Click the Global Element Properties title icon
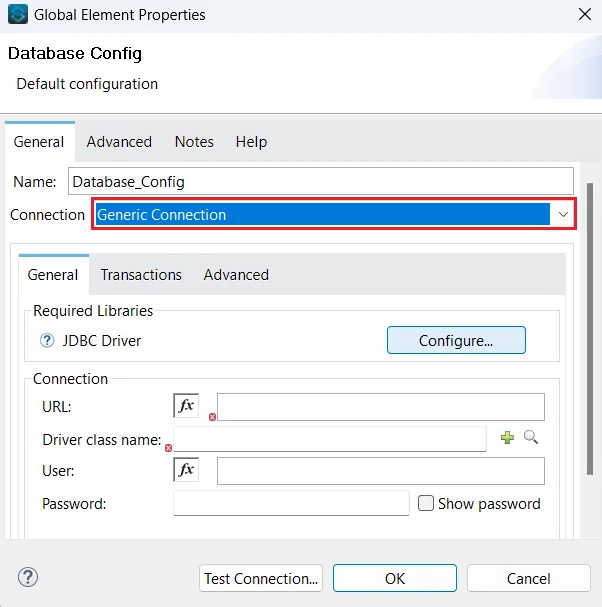This screenshot has width=602, height=607. click(18, 15)
